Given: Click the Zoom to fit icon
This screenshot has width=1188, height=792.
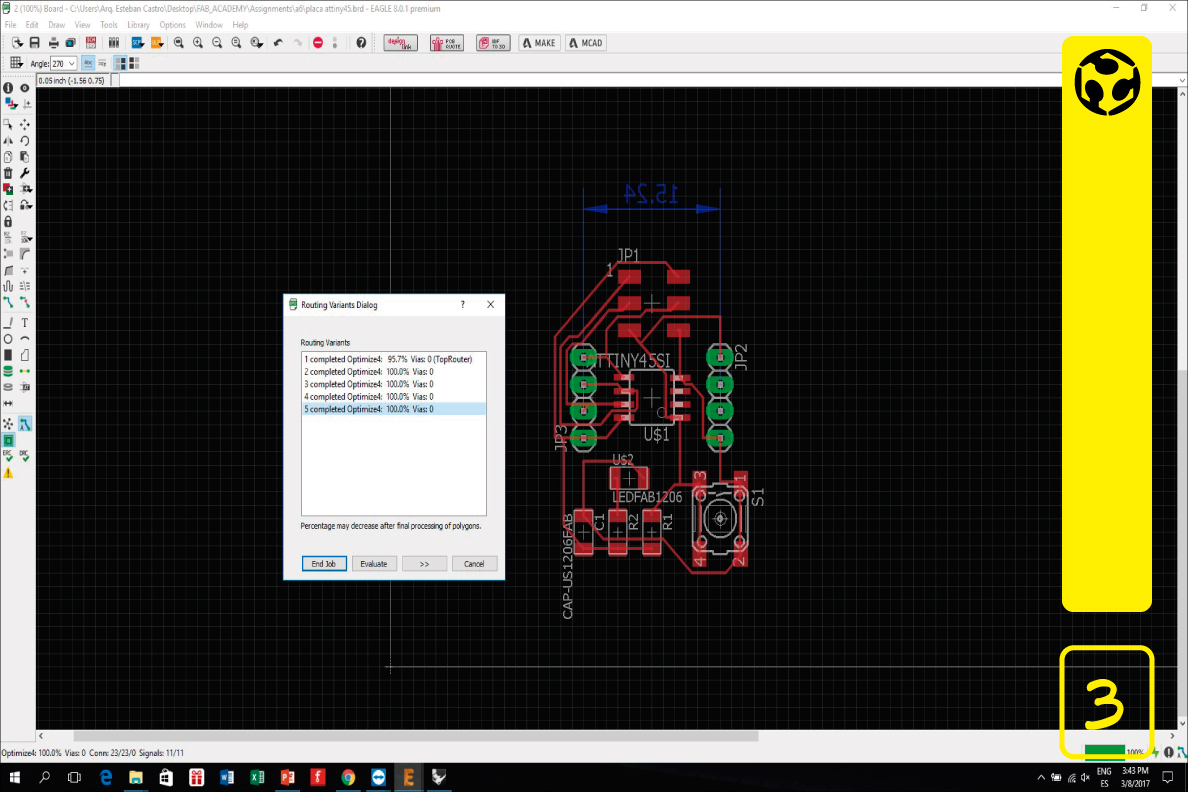Looking at the screenshot, I should [179, 43].
